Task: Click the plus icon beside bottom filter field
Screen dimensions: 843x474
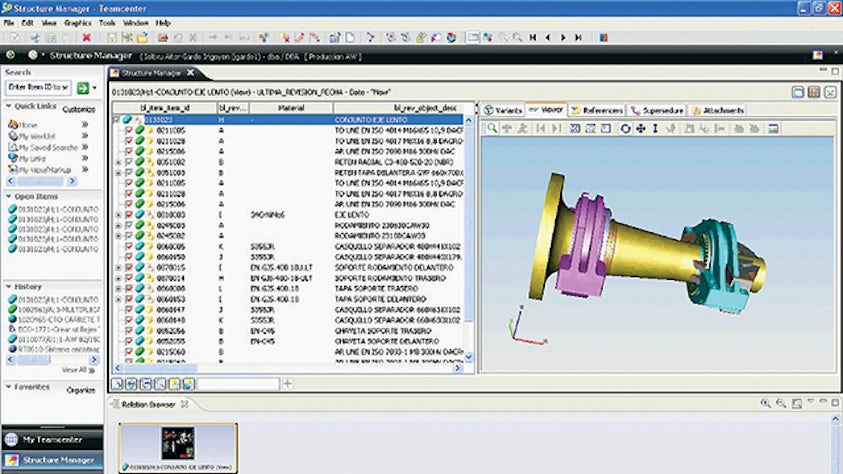Action: 288,384
